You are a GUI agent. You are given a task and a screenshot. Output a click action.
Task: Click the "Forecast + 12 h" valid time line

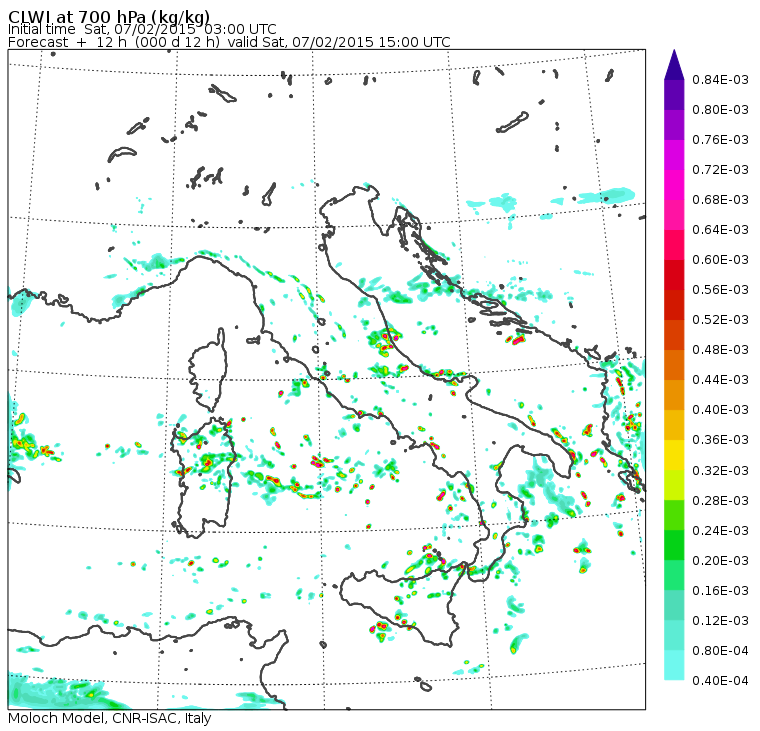(229, 42)
